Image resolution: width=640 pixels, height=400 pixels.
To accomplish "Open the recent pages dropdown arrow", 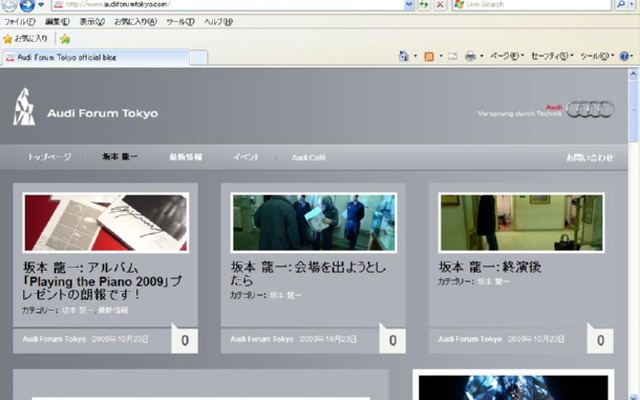I will [x=41, y=5].
